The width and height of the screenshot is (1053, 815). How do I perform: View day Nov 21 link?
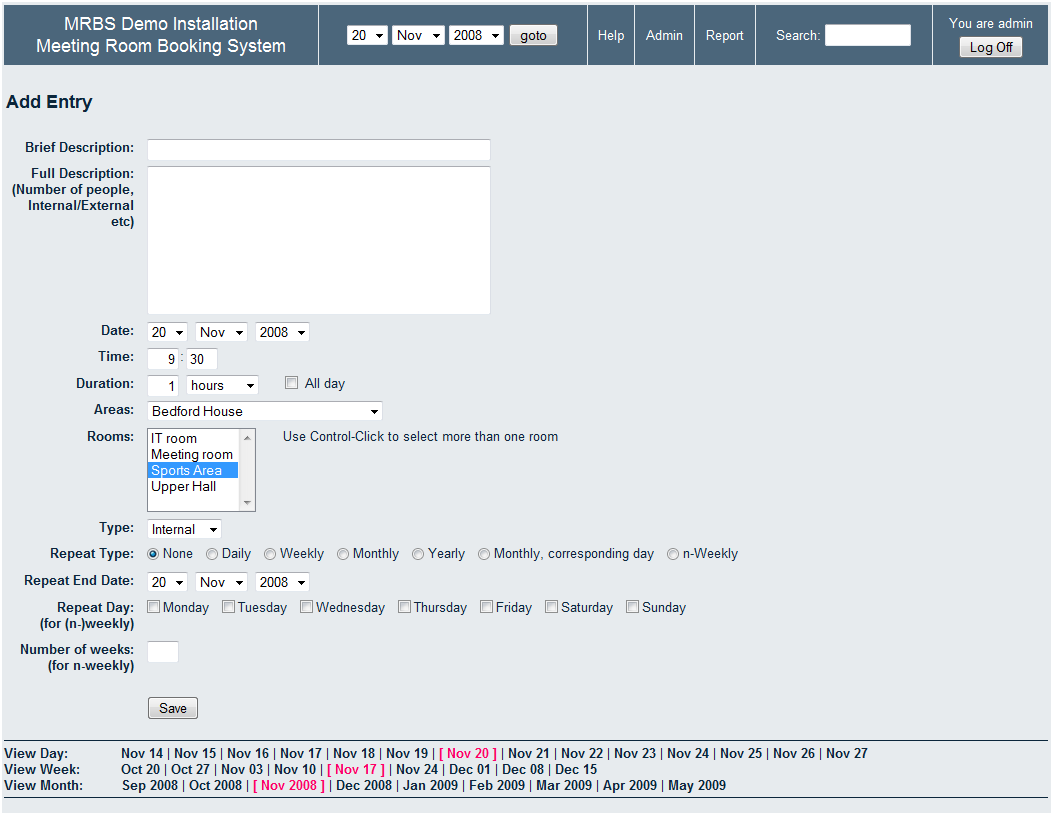528,753
